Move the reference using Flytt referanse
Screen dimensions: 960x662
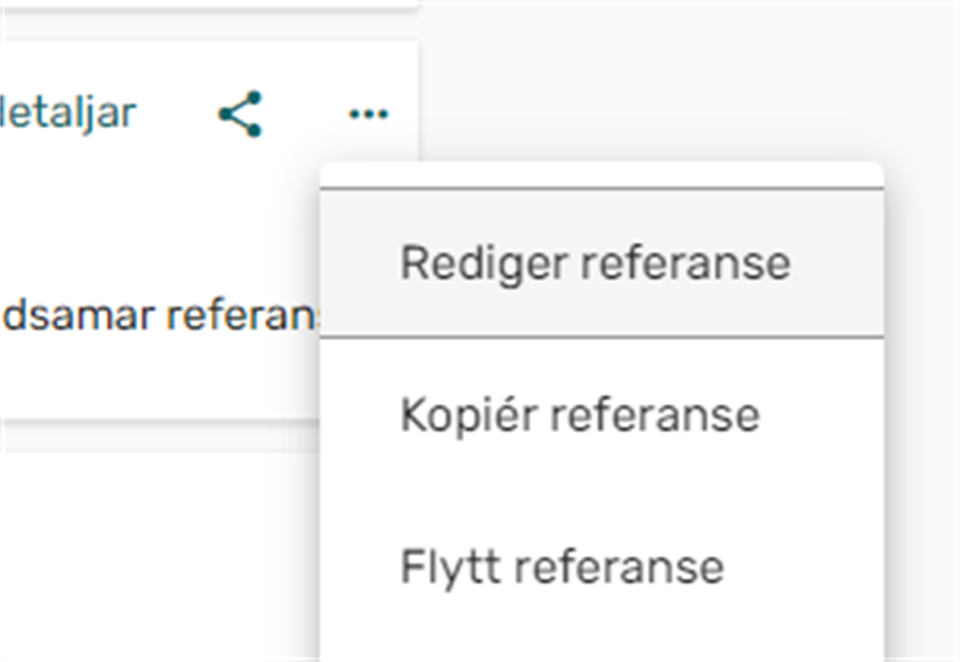click(x=562, y=566)
